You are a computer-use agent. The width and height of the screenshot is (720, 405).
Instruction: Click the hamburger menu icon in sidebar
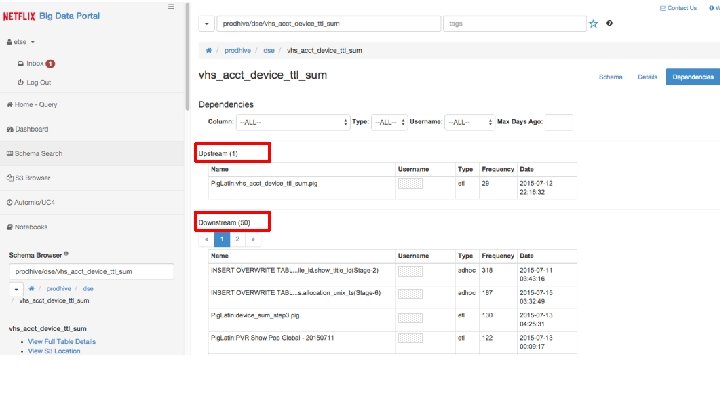[x=171, y=7]
